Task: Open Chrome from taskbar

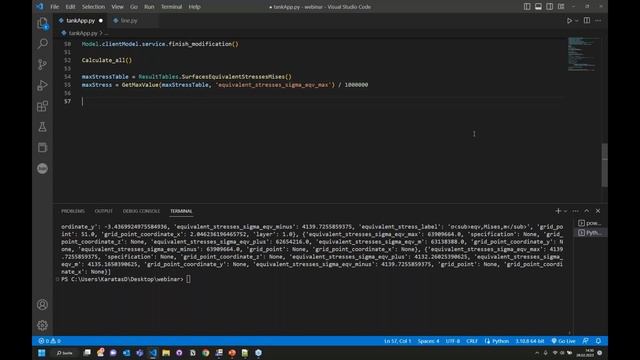Action: point(206,353)
